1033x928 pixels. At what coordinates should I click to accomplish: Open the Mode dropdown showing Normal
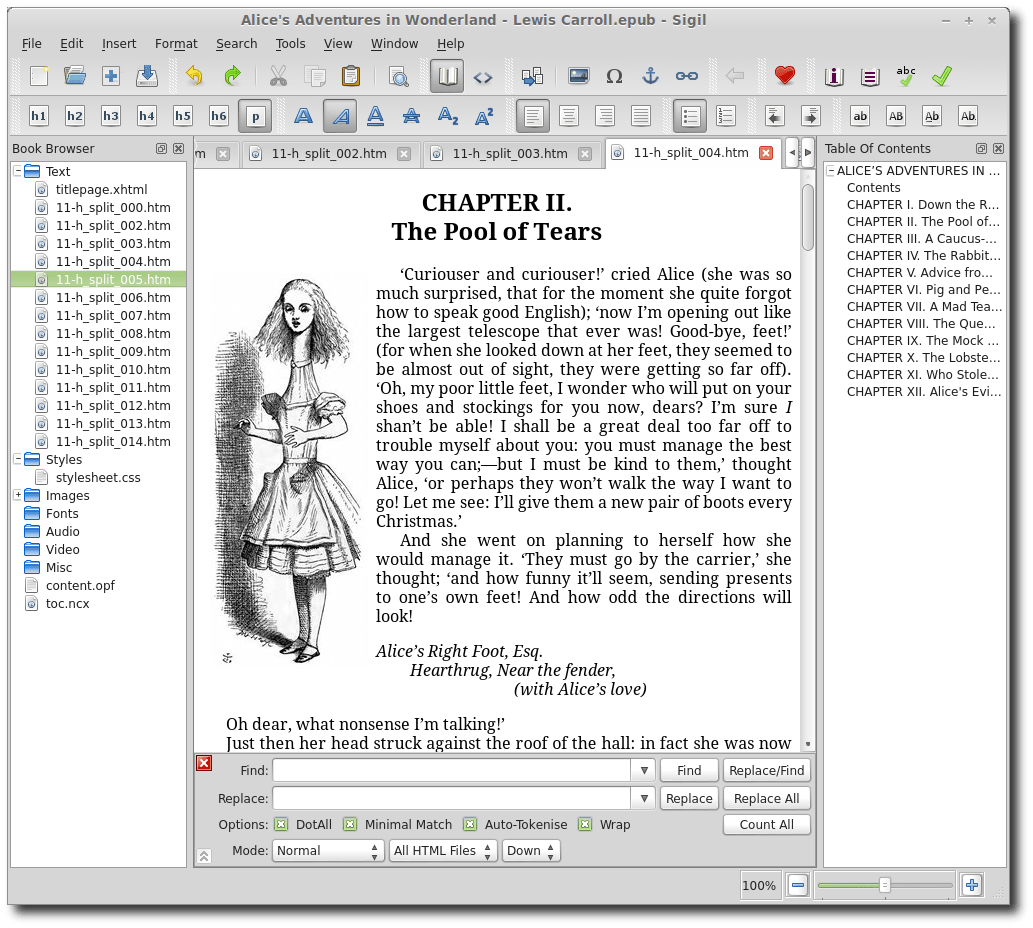(328, 851)
